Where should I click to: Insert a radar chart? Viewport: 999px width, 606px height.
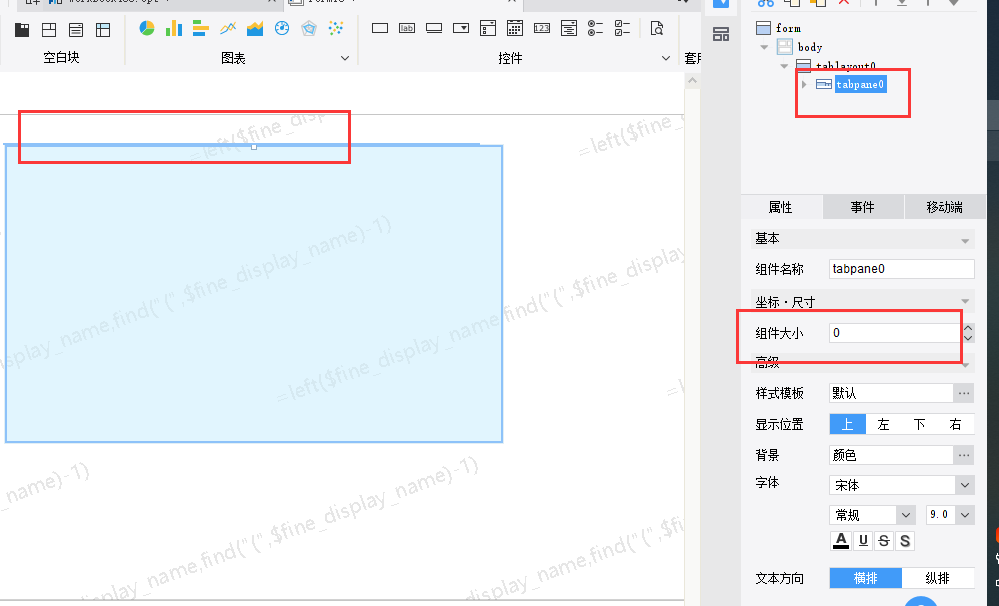(x=309, y=28)
